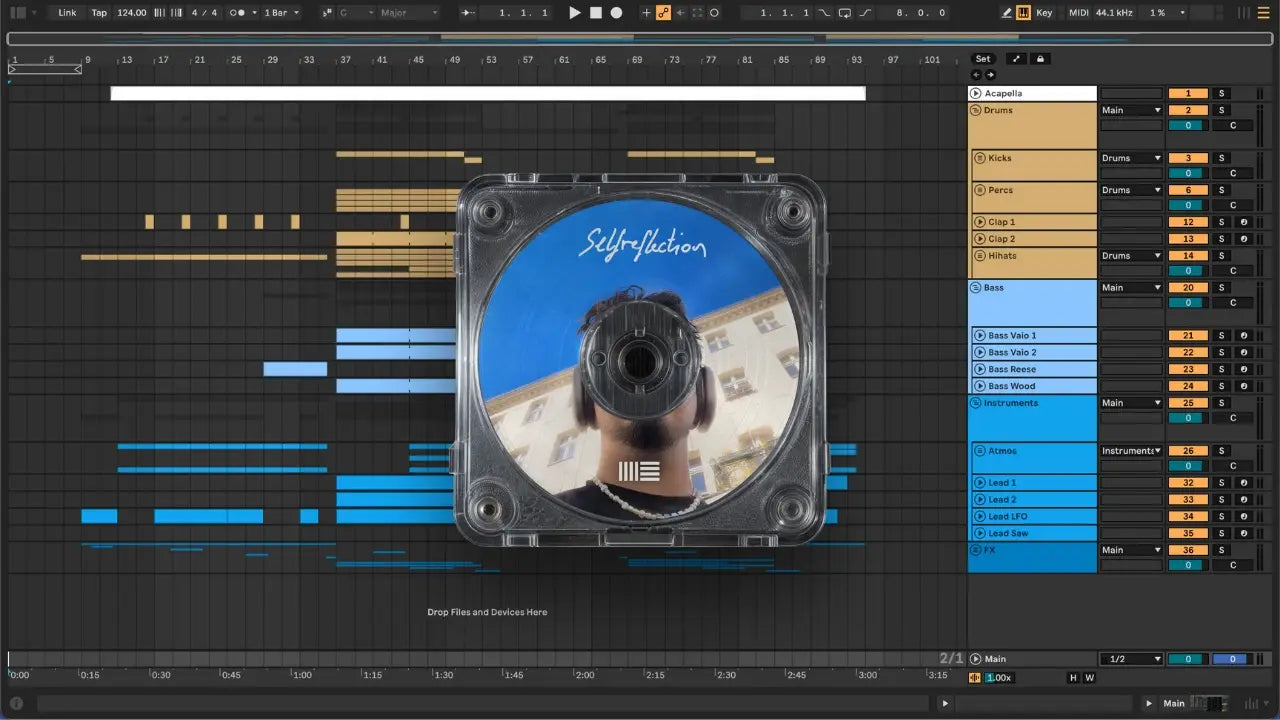Click the Stop button in transport
The height and width of the screenshot is (720, 1280).
(595, 13)
